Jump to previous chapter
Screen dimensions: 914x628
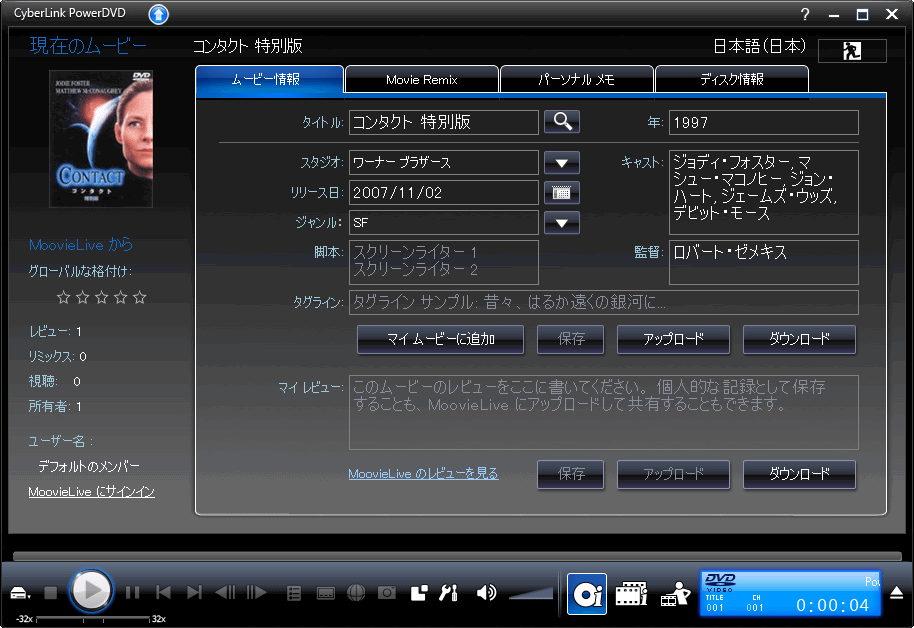[164, 593]
